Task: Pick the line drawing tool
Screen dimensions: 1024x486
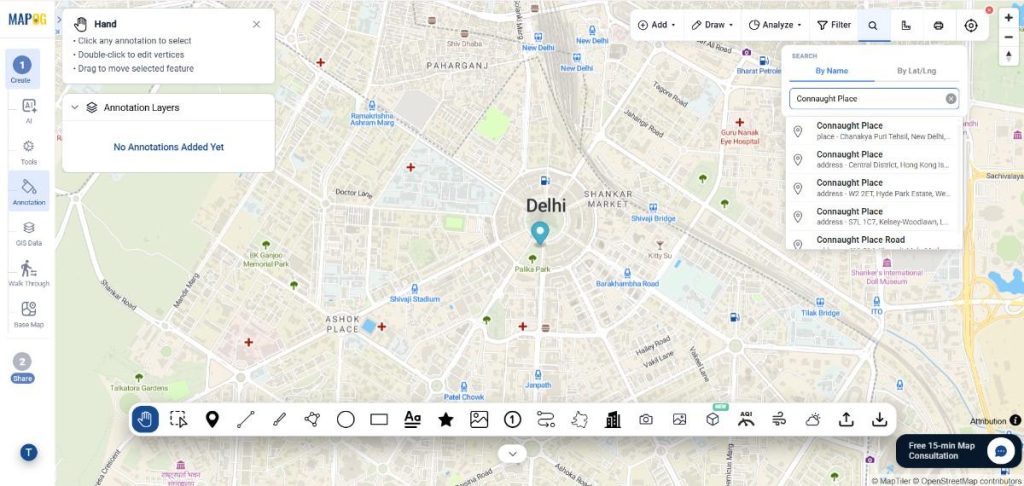Action: (246, 419)
